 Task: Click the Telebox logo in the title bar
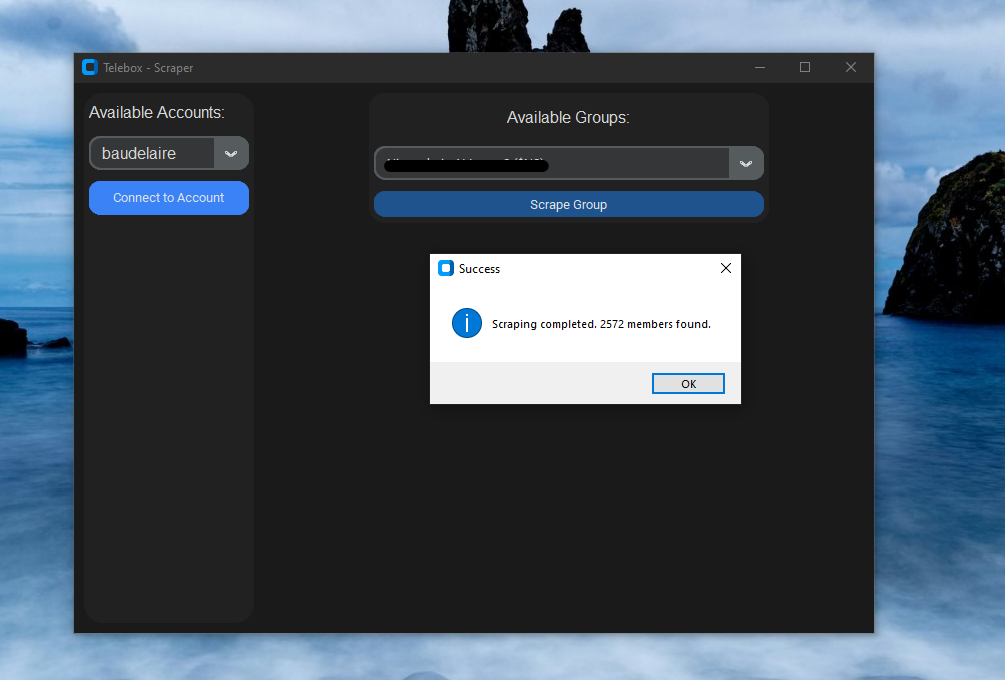[90, 68]
